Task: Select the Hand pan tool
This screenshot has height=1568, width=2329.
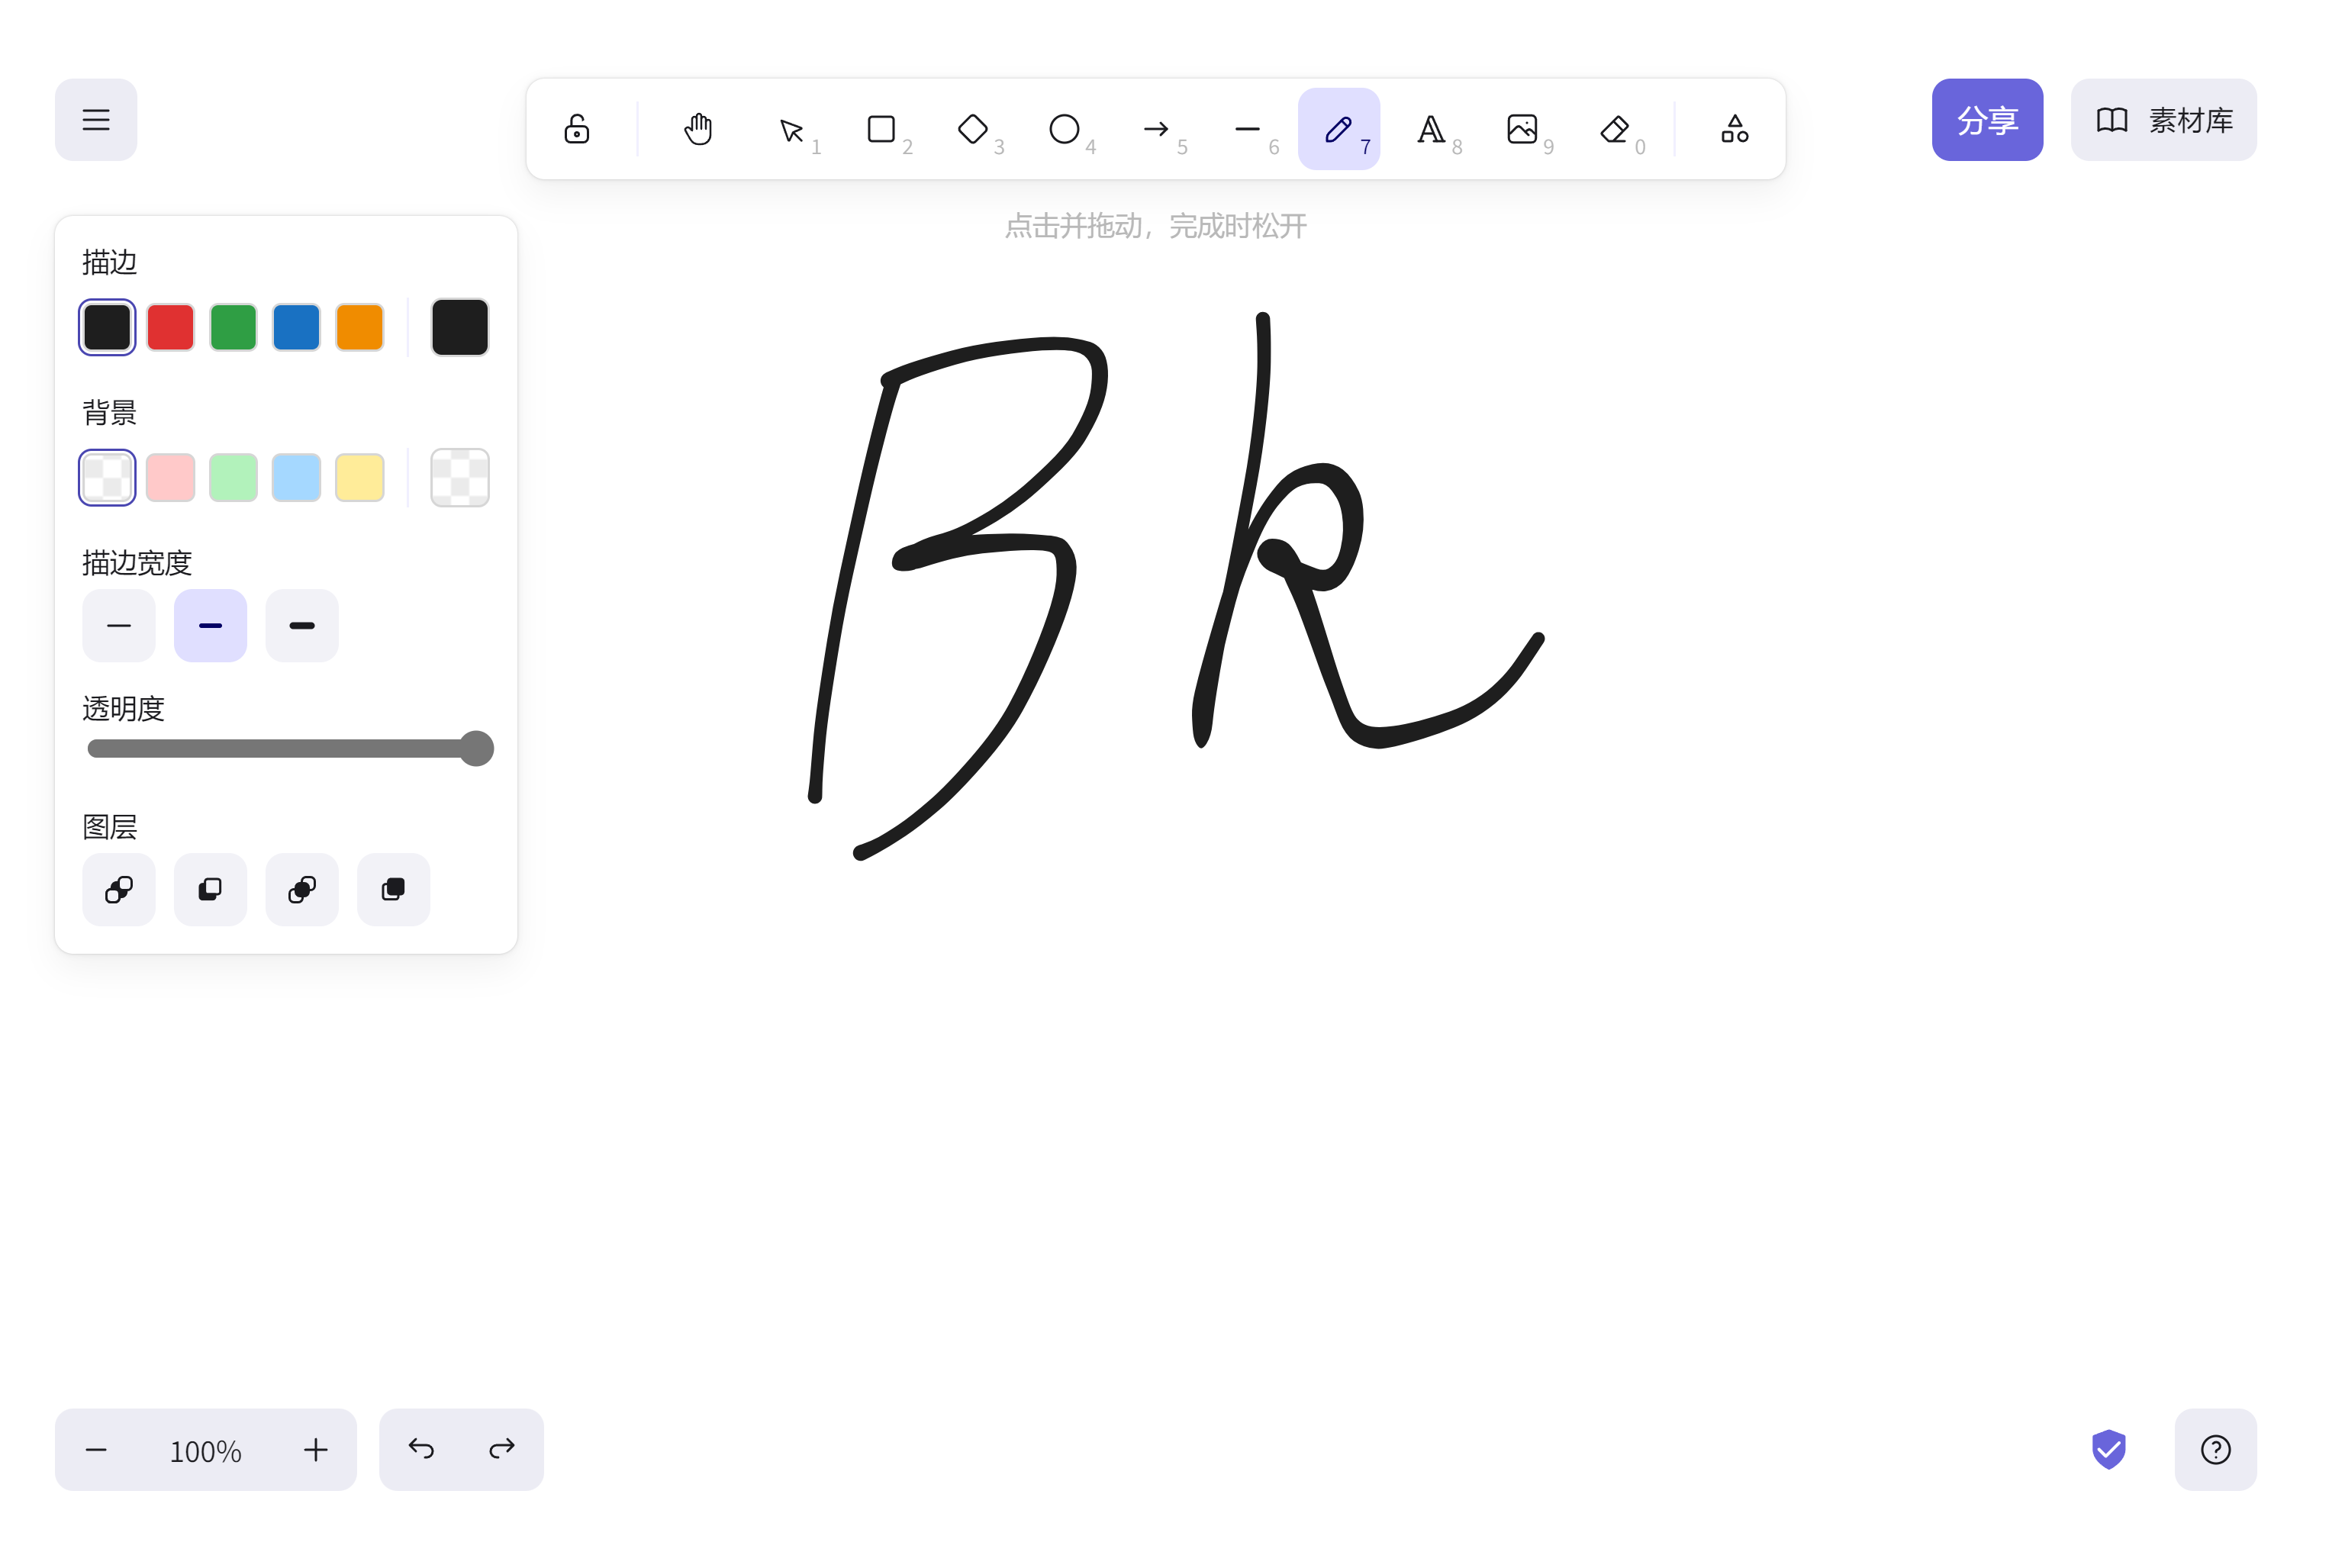Action: pyautogui.click(x=698, y=129)
